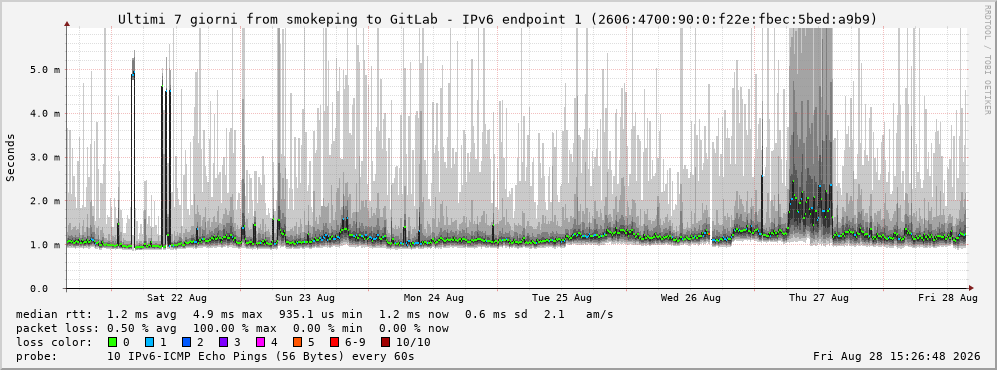Click the Sat 22 Aug axis label

pos(176,298)
